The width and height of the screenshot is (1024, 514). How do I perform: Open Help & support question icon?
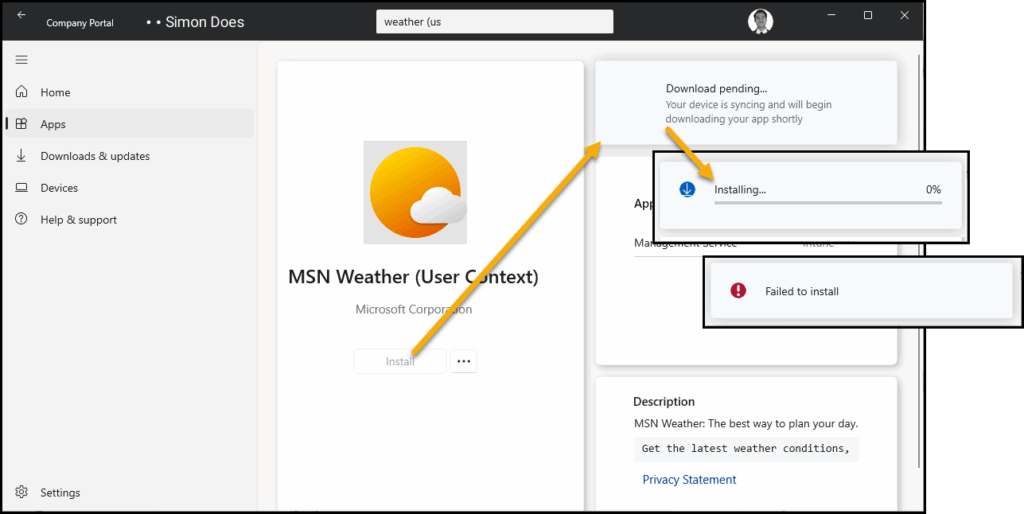click(x=21, y=220)
